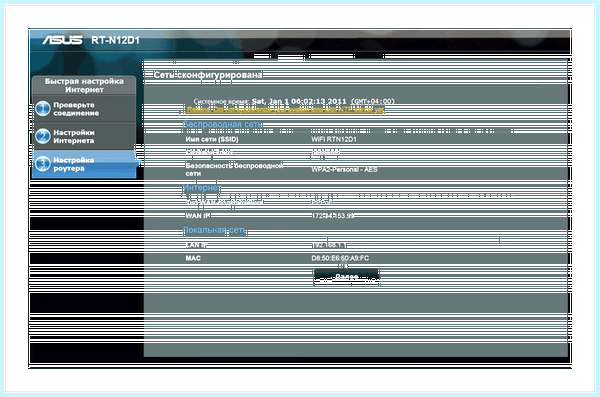Click the '(GMT+04:00)' timezone text
Viewport: 600px width, 397px height.
click(372, 101)
